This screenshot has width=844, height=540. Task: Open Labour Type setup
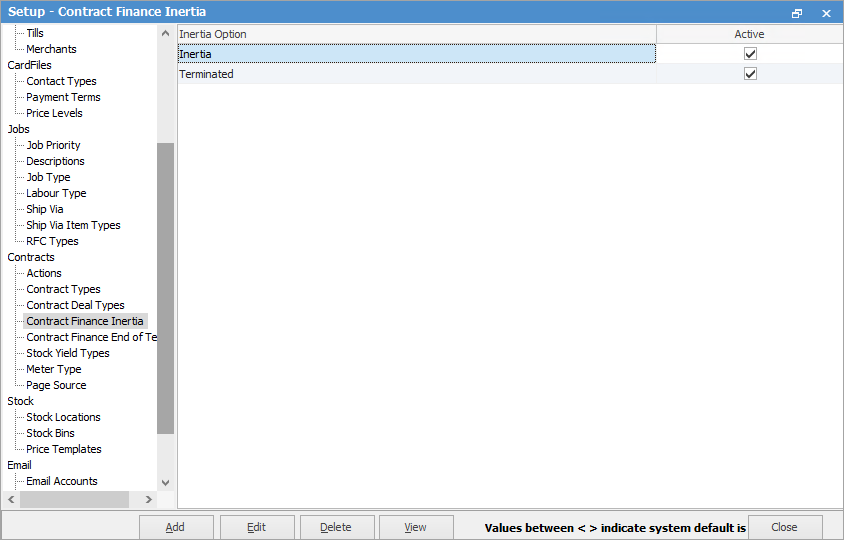(56, 193)
